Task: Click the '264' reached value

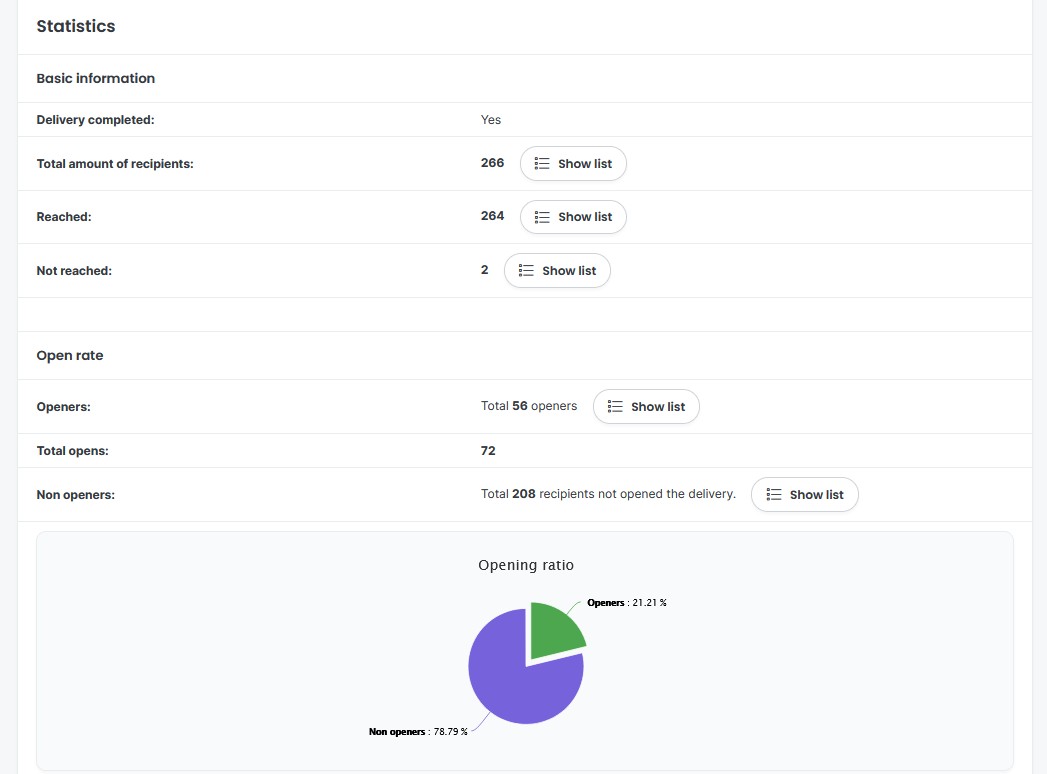Action: pos(492,216)
